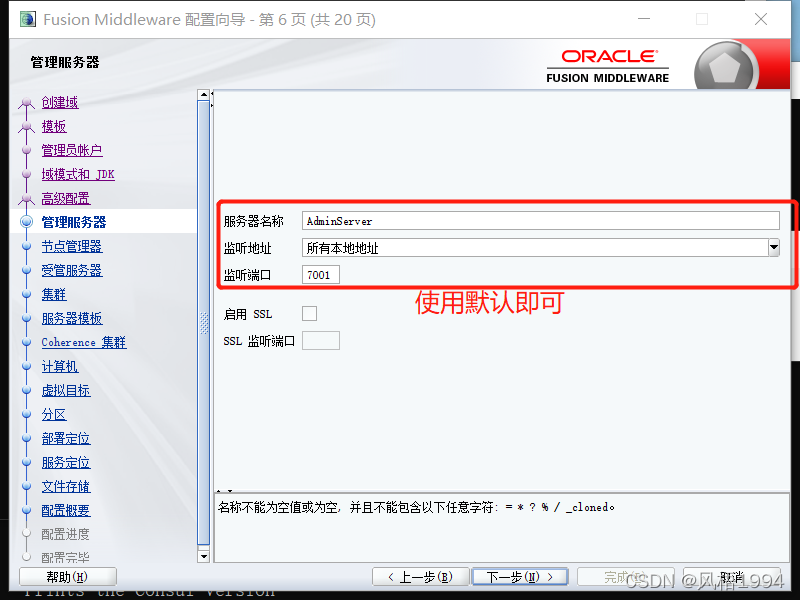Click the navigation panel scroll-up arrow

click(x=204, y=95)
